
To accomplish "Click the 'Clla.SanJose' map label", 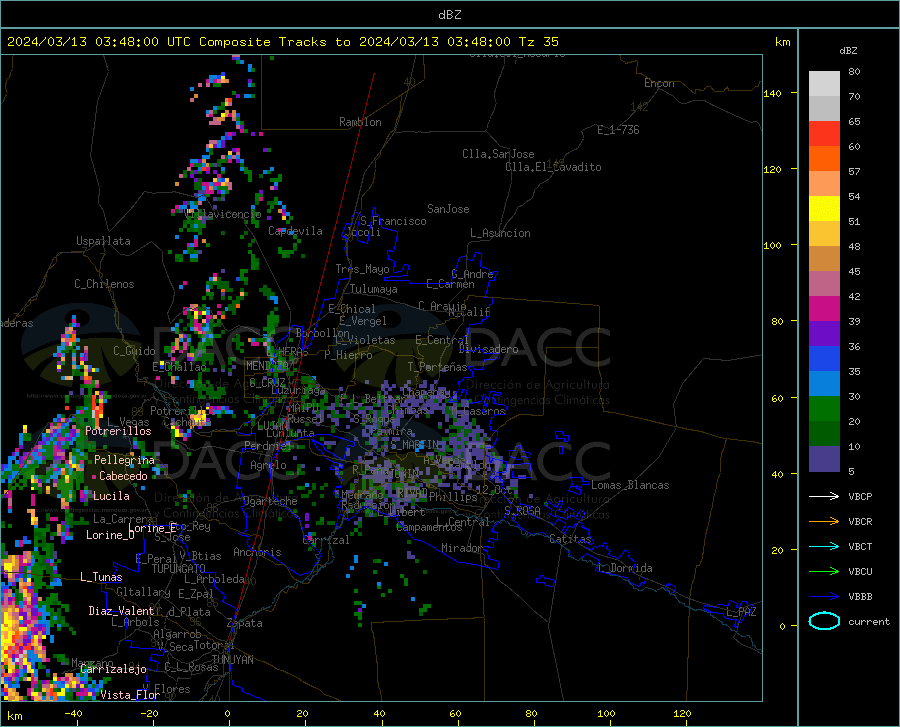I will [x=498, y=154].
